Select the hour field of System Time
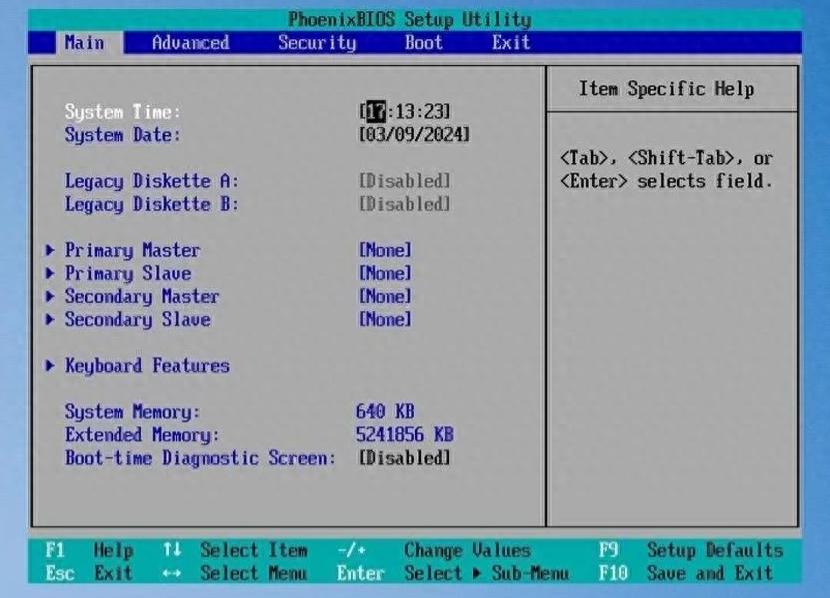Viewport: 830px width, 598px height. point(376,112)
